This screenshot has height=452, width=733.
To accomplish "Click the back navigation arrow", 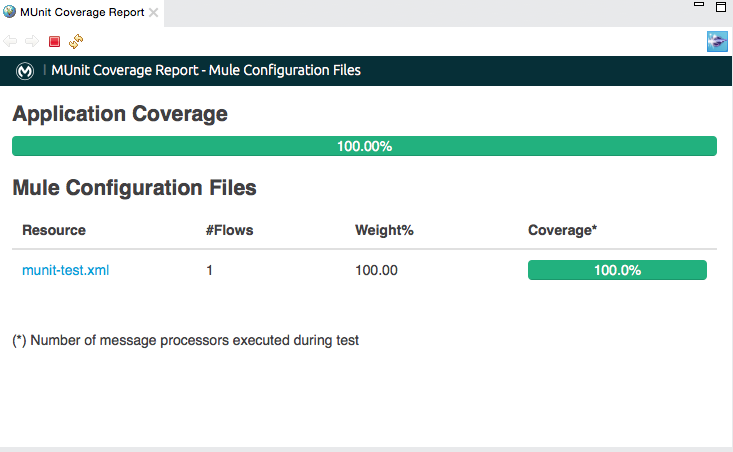I will point(11,41).
